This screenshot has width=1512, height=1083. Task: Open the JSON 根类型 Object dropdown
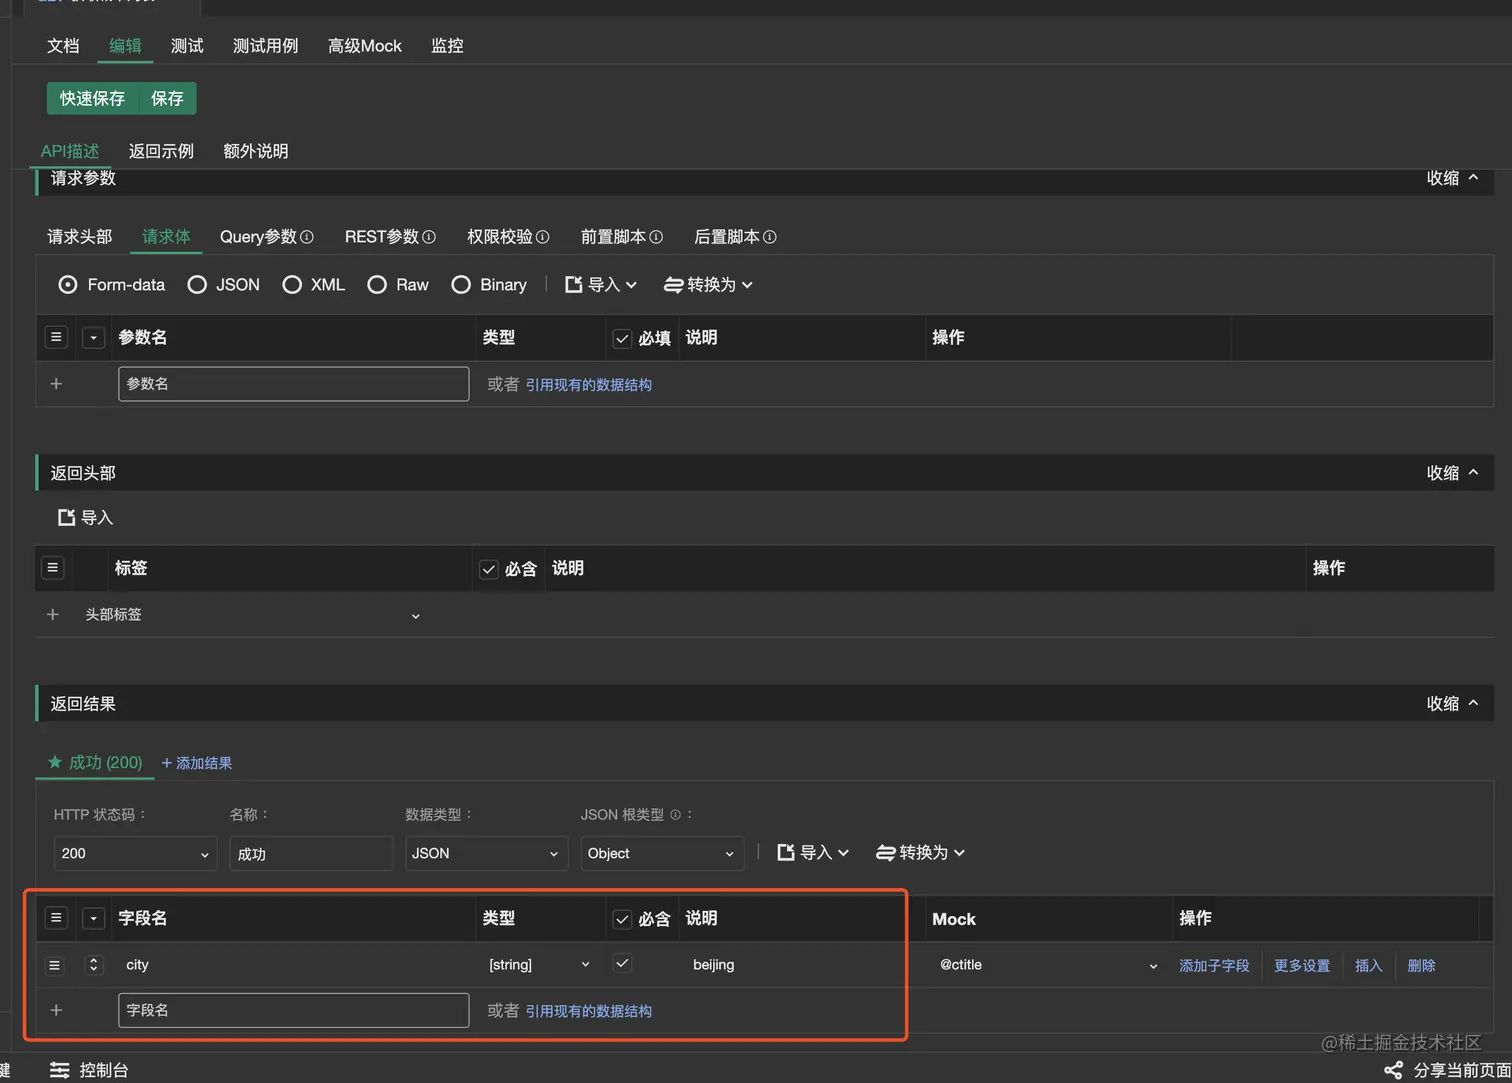(662, 854)
